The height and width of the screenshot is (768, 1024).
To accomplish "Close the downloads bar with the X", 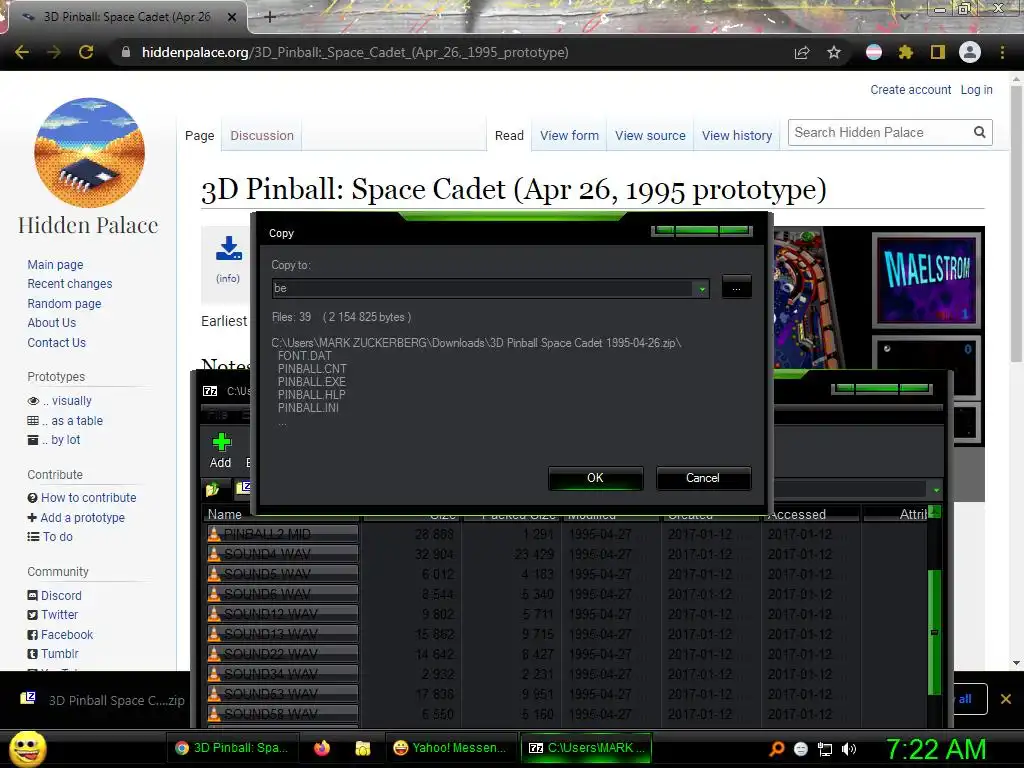I will 1006,699.
